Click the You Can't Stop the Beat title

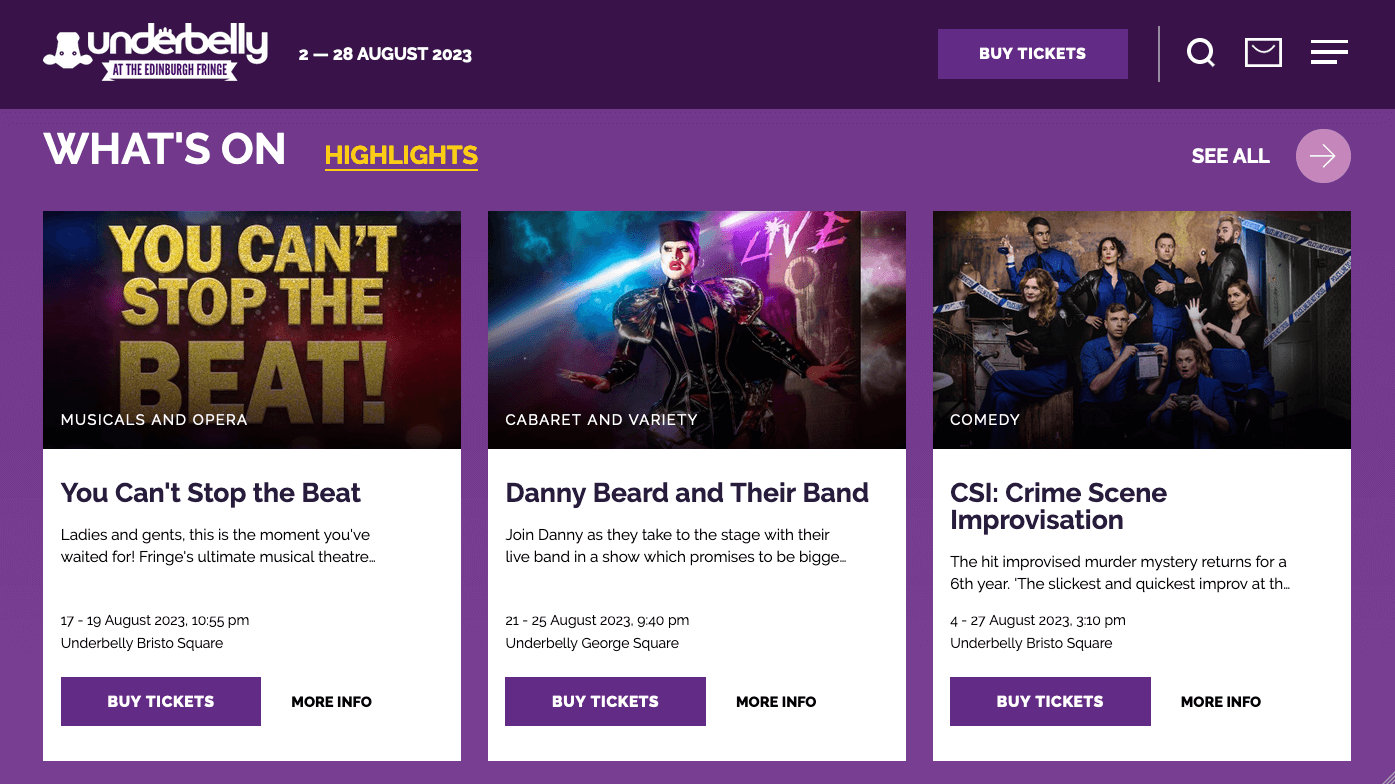(x=211, y=493)
